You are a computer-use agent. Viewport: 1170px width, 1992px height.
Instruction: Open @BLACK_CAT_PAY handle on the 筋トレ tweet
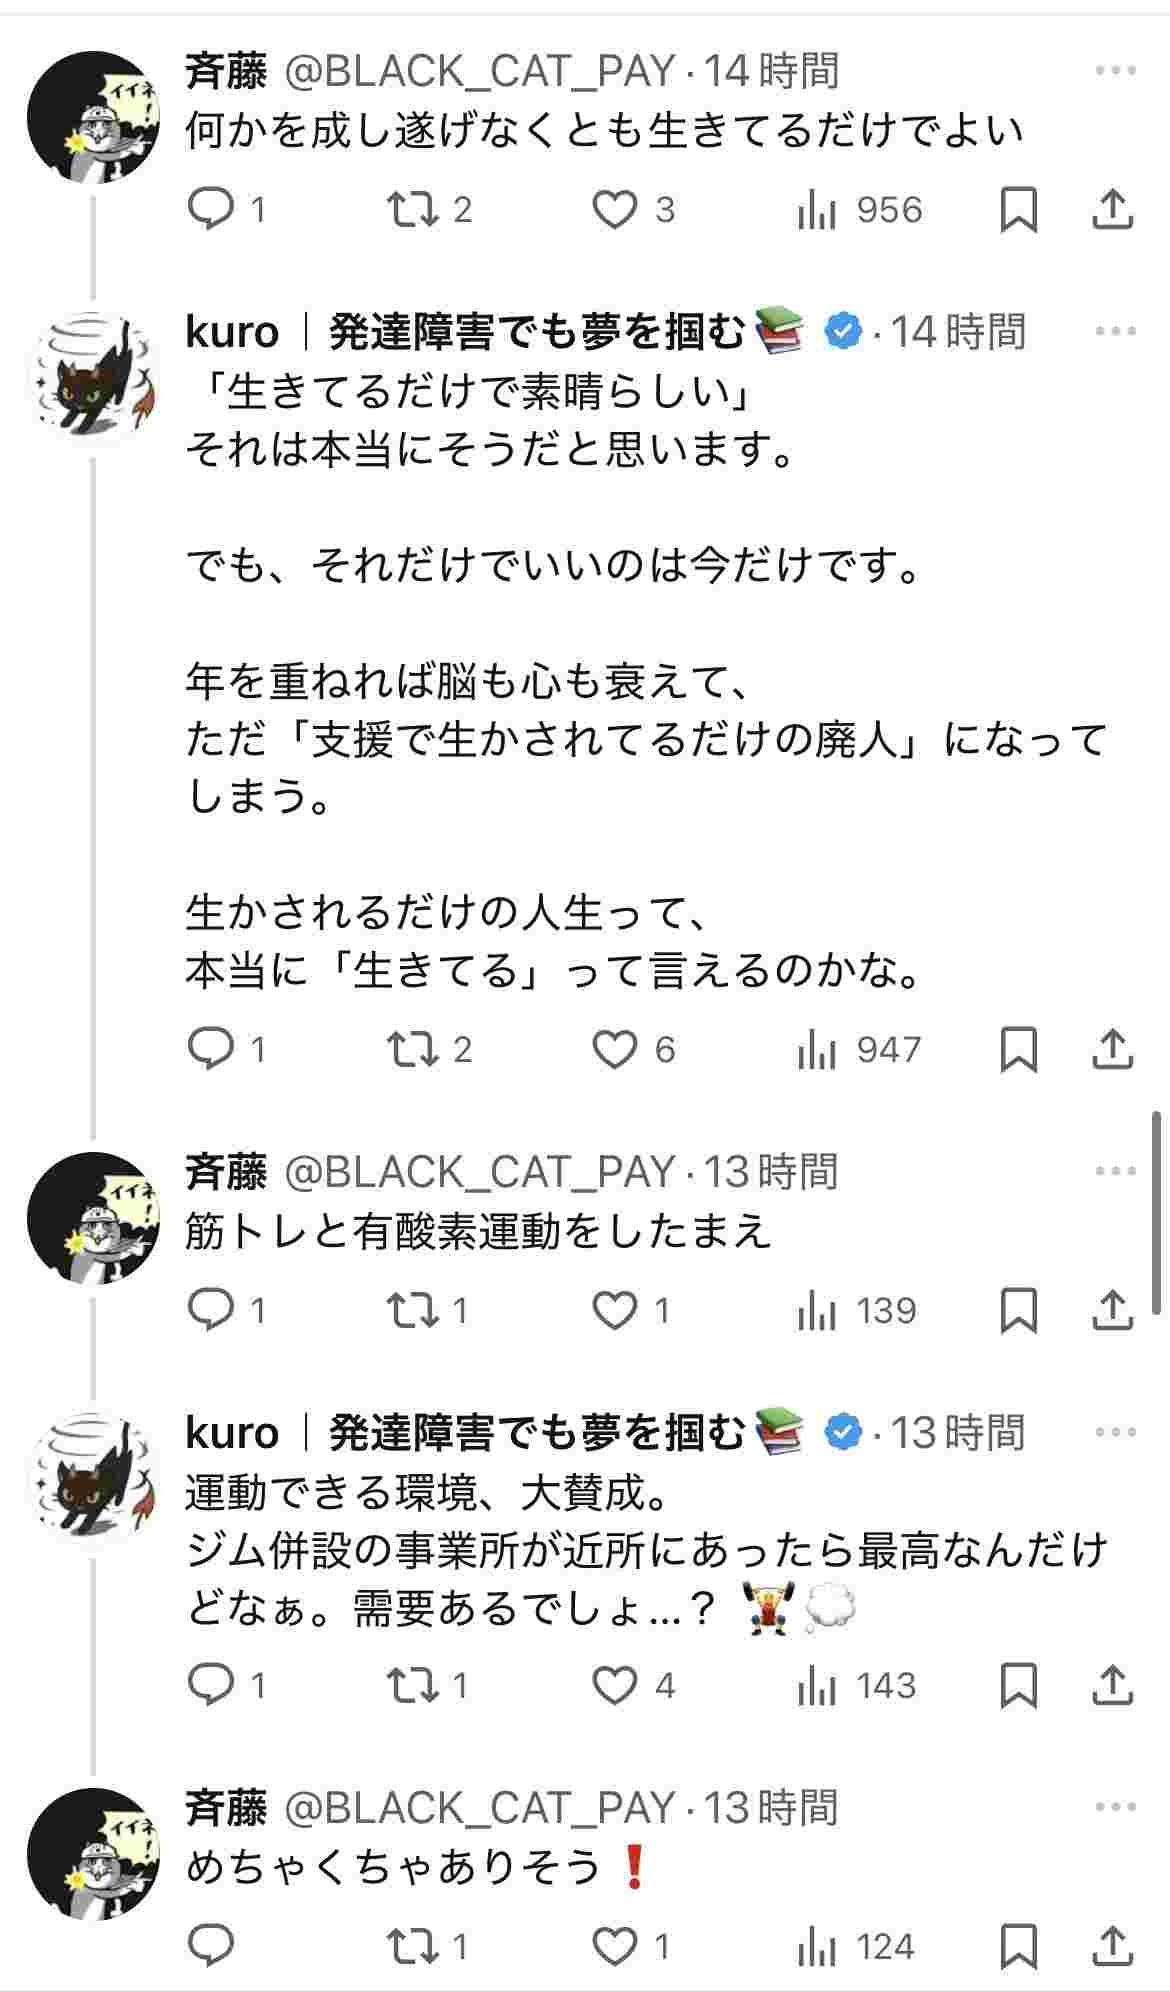point(480,1172)
